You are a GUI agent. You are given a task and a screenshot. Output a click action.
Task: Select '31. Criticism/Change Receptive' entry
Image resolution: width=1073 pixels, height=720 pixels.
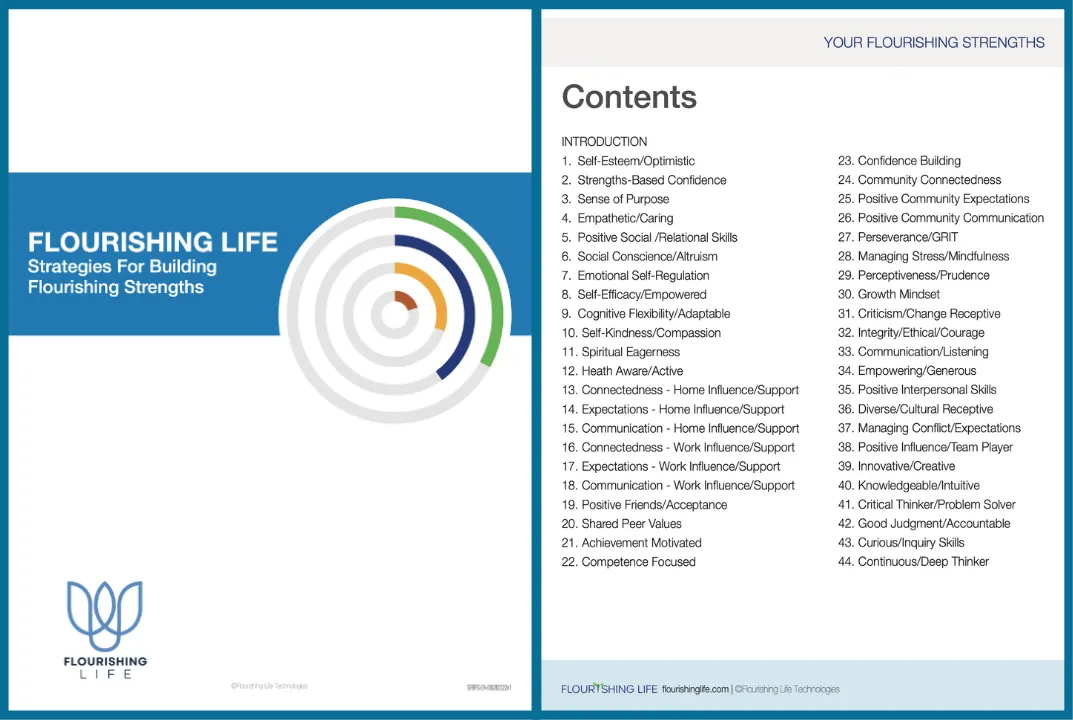[919, 313]
